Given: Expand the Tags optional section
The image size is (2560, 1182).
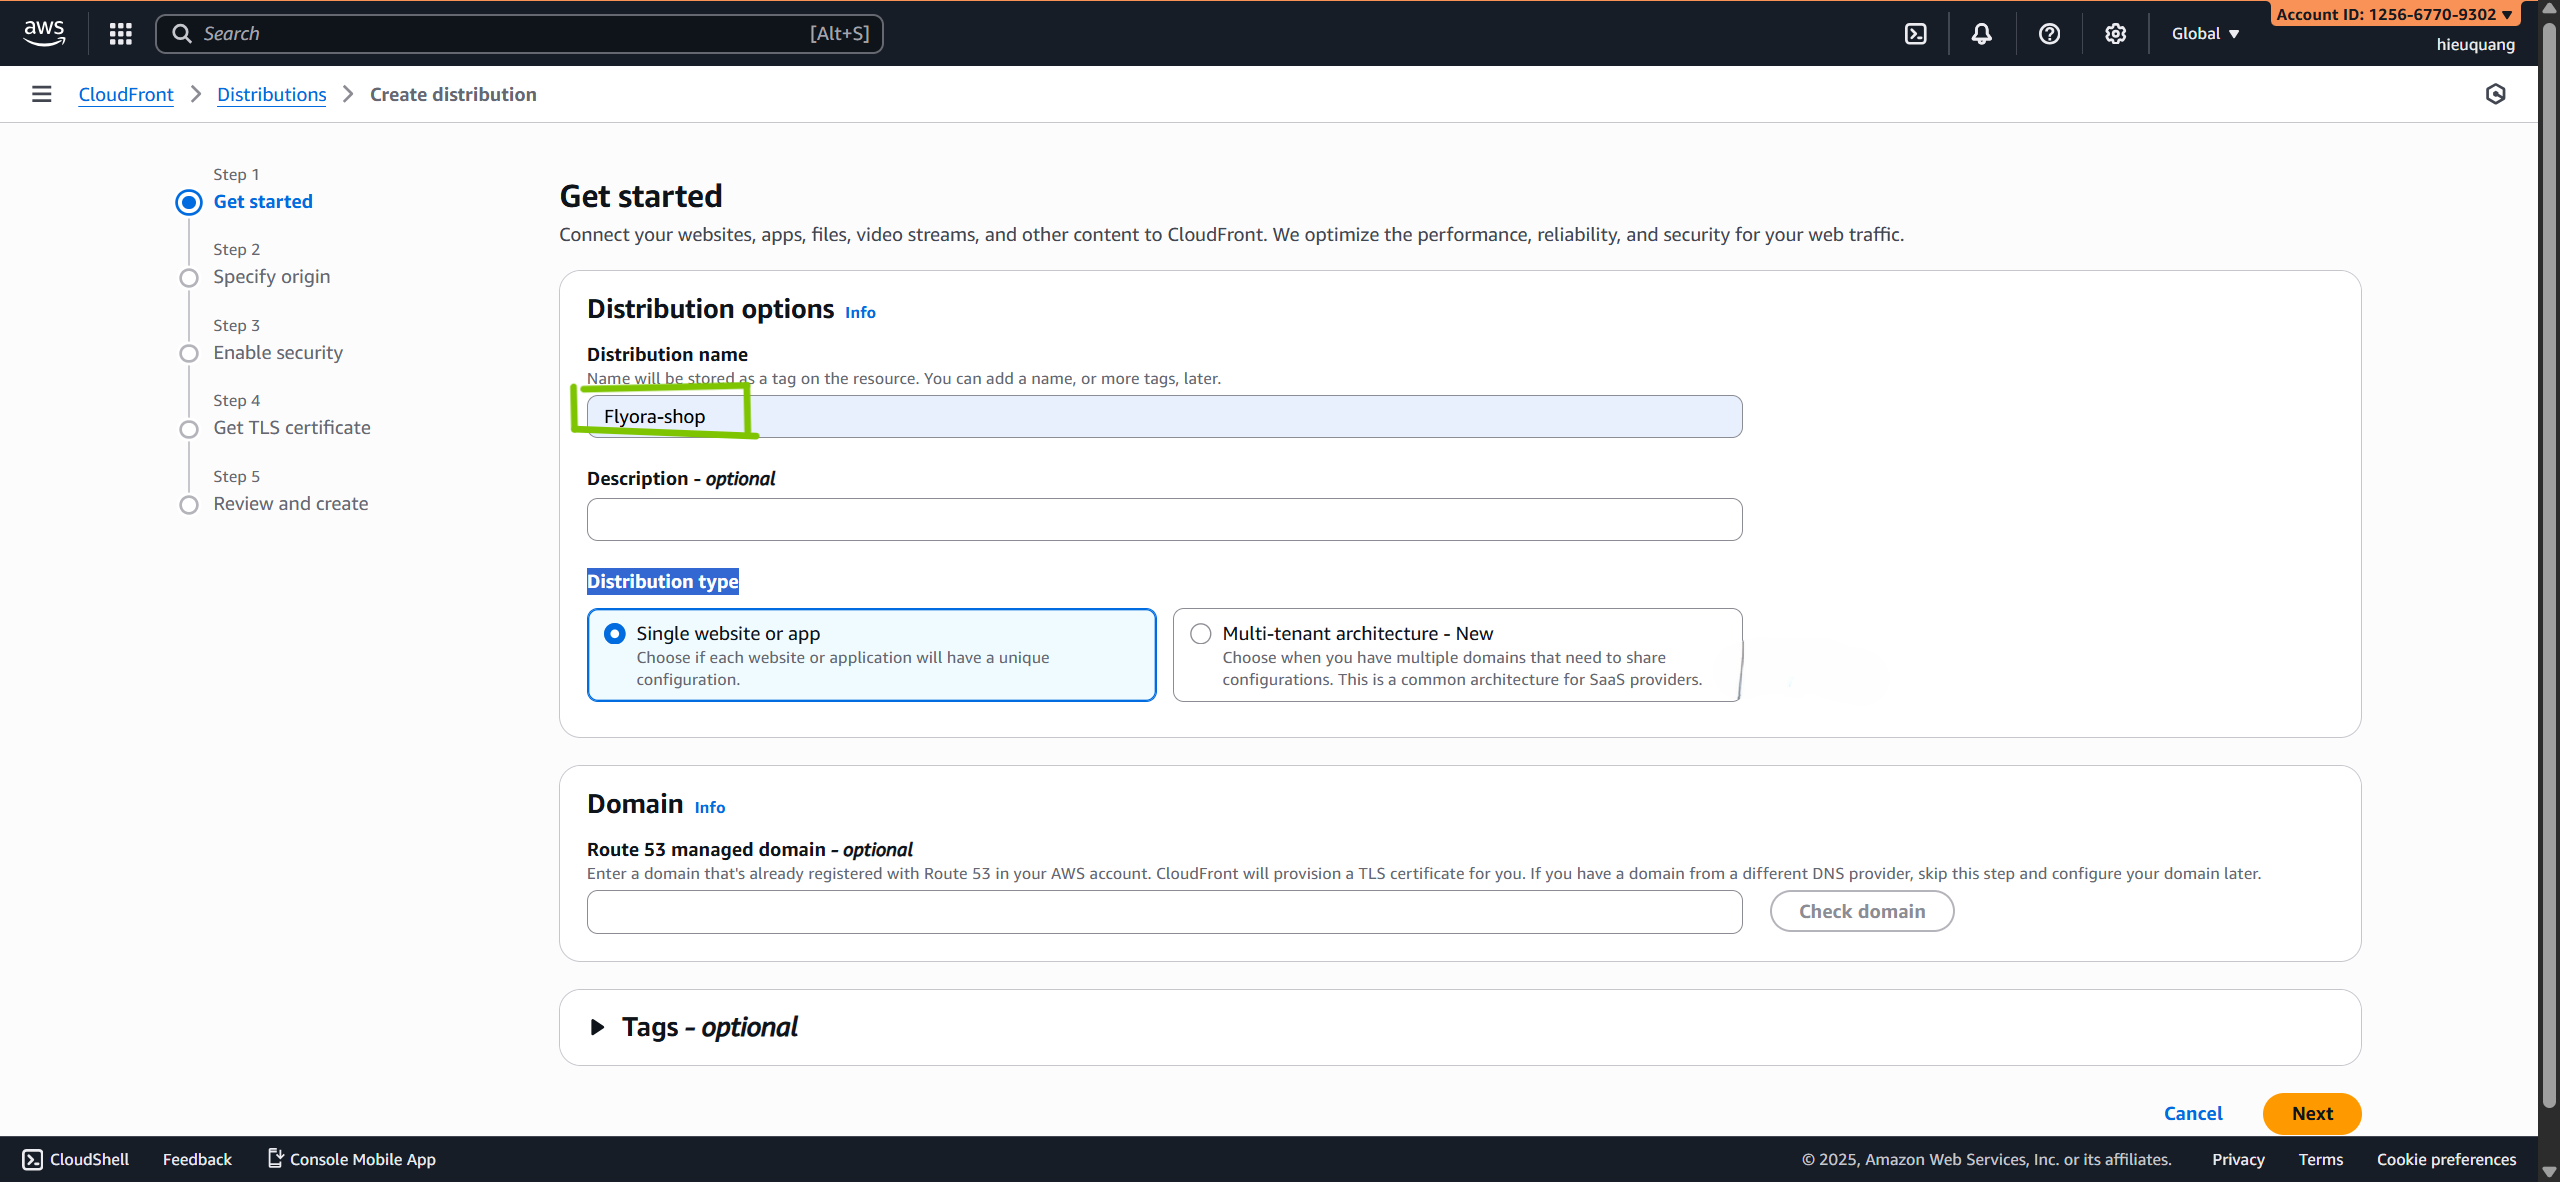Looking at the screenshot, I should 598,1027.
